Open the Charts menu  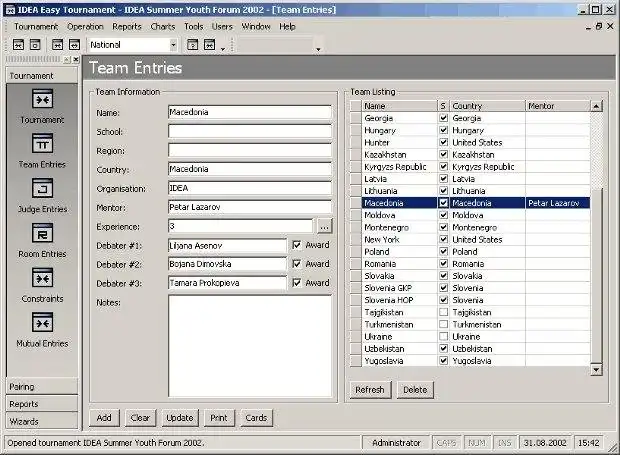[x=163, y=26]
